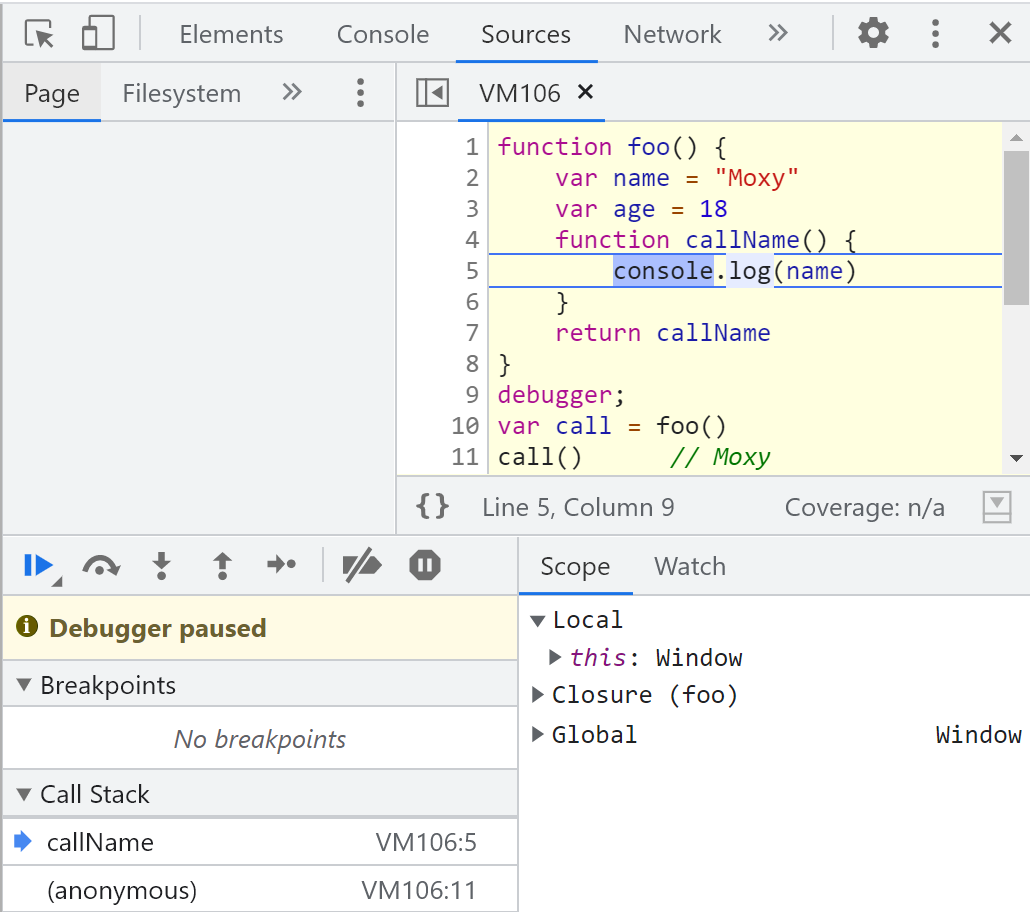Image resolution: width=1030 pixels, height=912 pixels.
Task: Expand the Global scope entry
Action: coord(538,735)
